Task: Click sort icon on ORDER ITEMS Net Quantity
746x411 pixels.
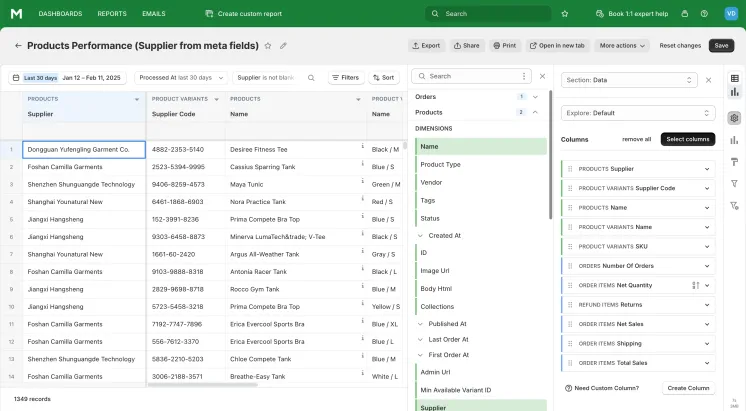Action: (x=696, y=285)
